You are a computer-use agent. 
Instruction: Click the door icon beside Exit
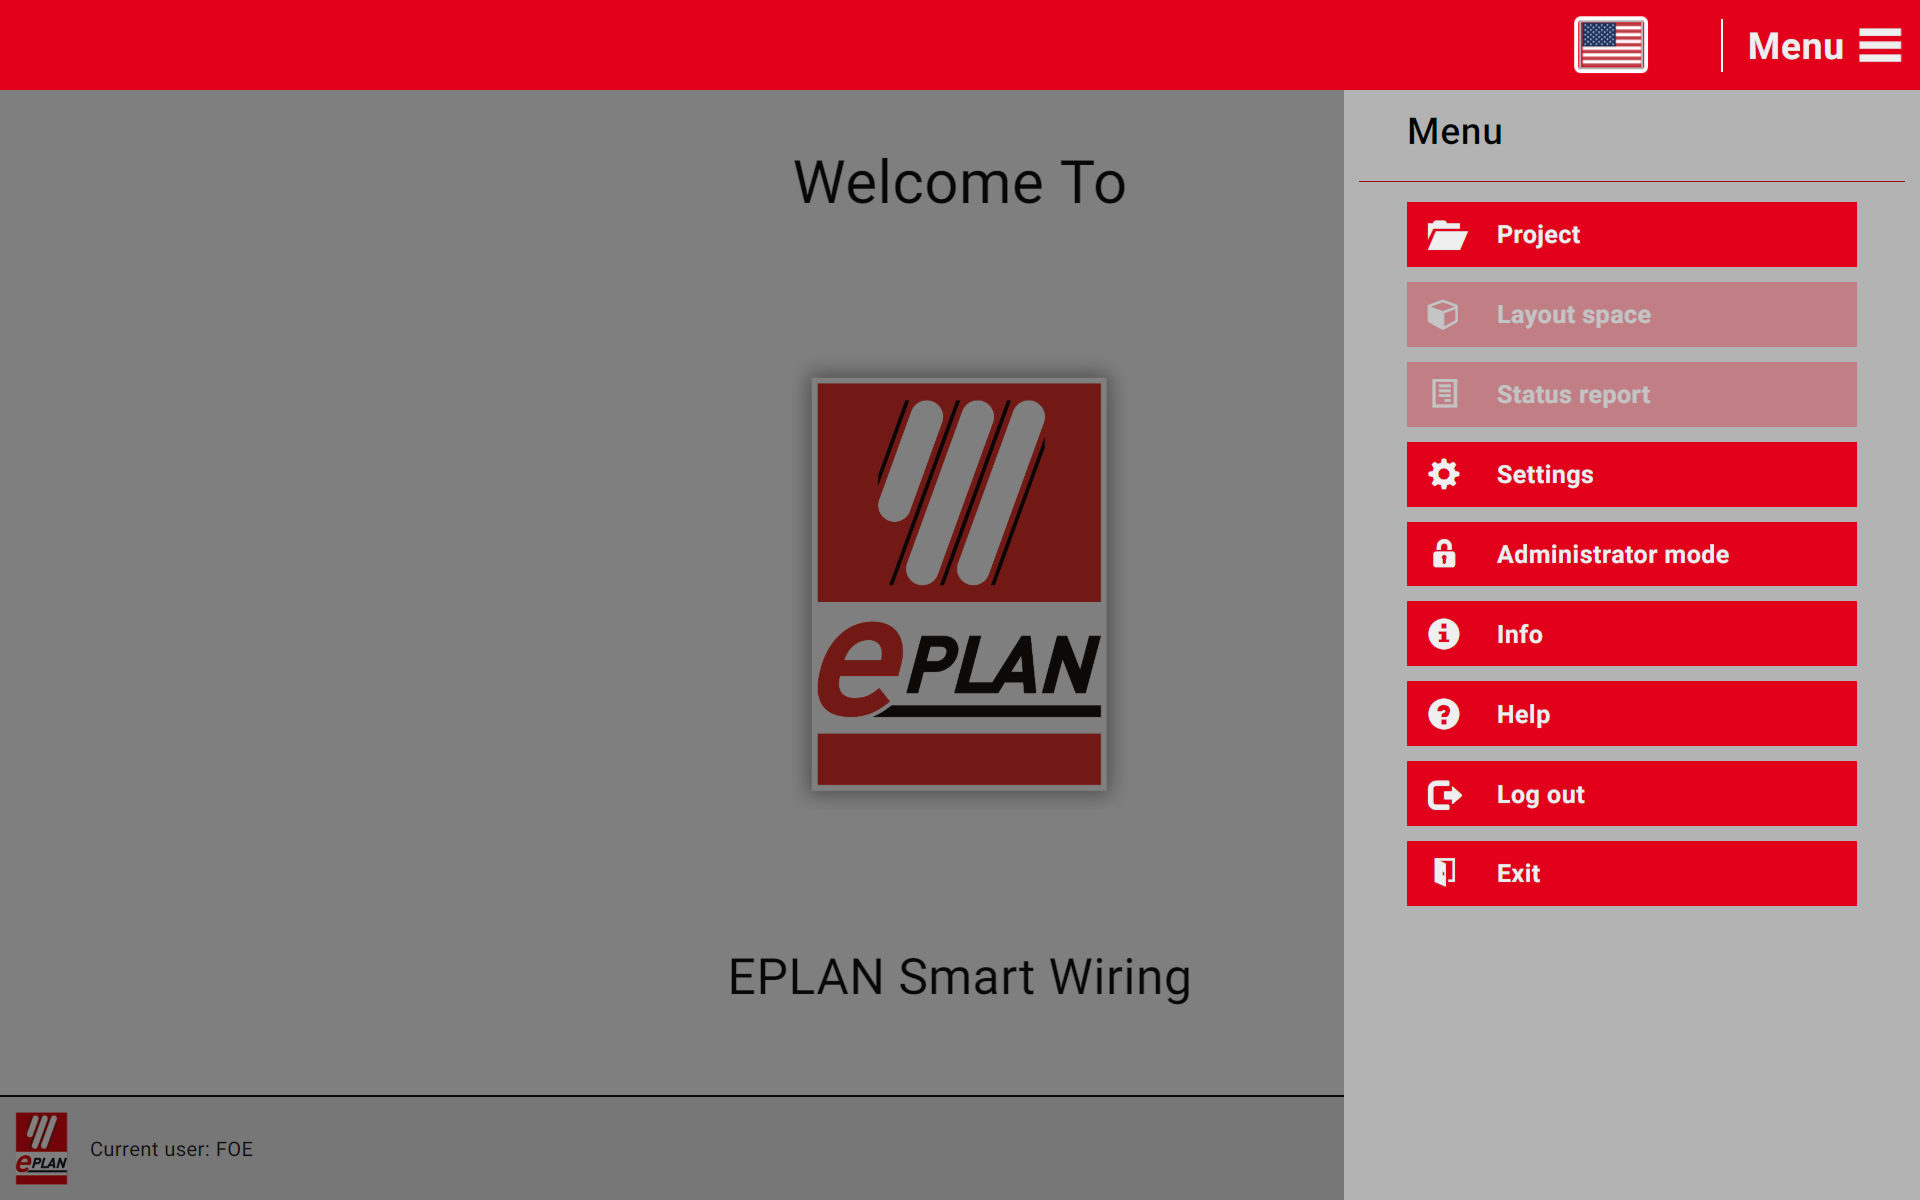coord(1443,873)
